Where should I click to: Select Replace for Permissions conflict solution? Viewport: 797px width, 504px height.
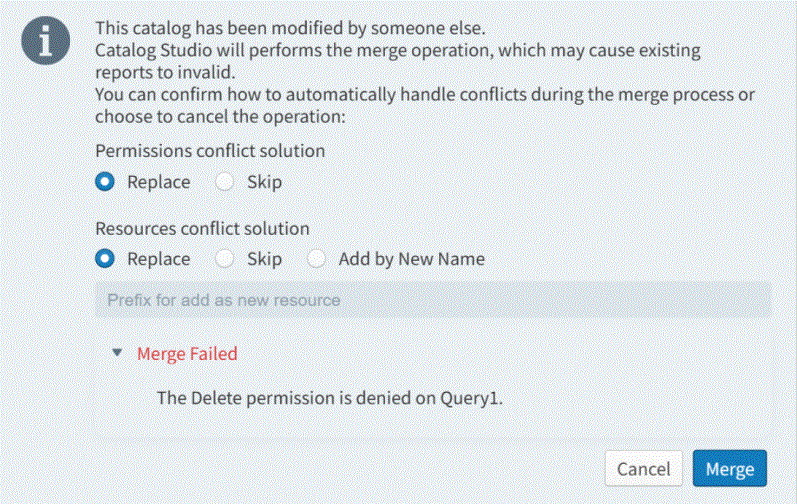pos(104,182)
